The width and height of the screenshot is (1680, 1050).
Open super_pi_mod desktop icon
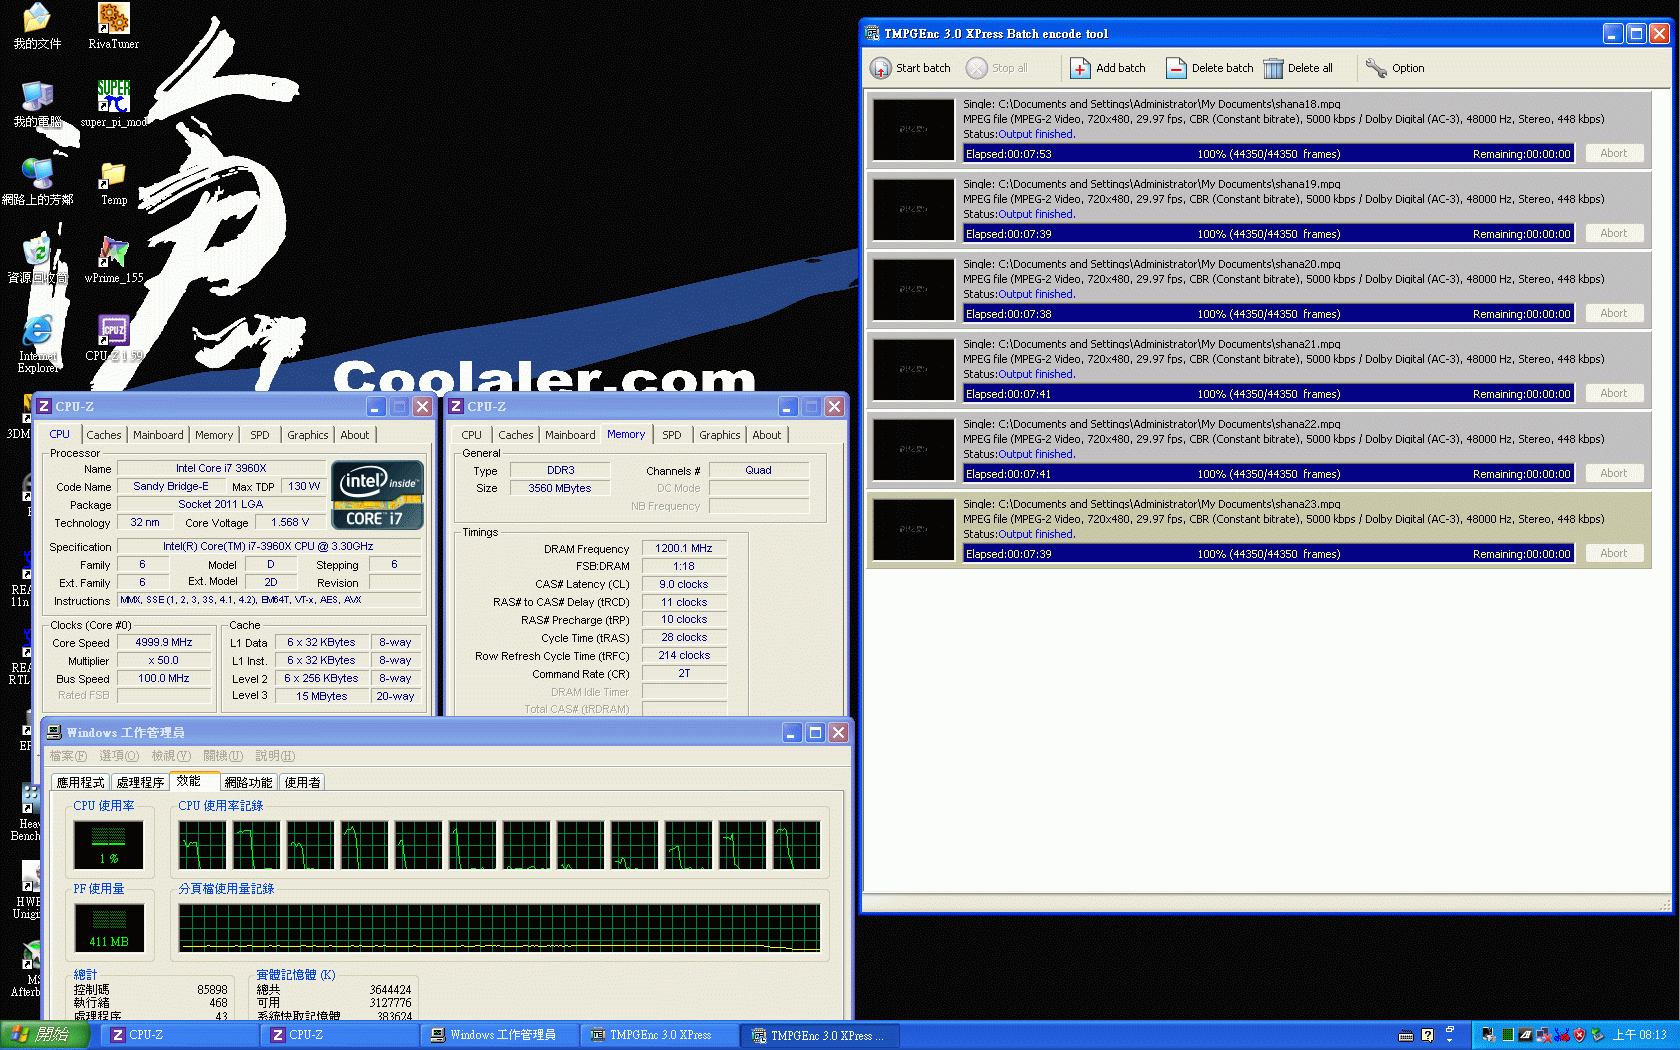pos(113,104)
